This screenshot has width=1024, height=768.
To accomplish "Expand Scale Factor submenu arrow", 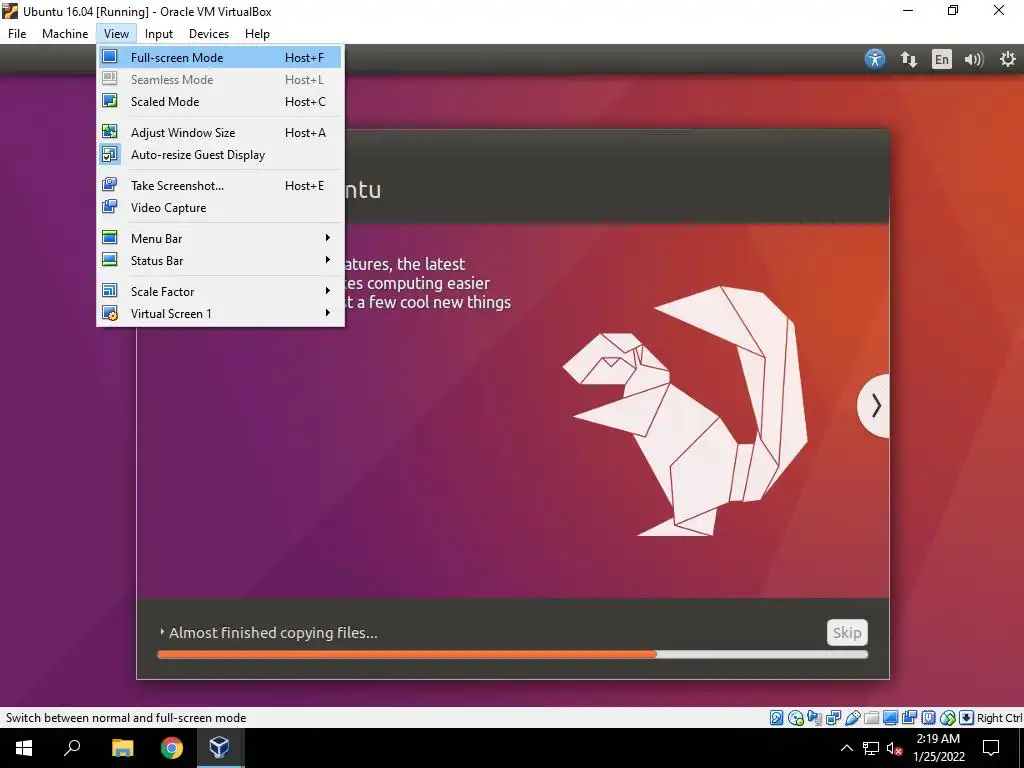I will coord(327,291).
